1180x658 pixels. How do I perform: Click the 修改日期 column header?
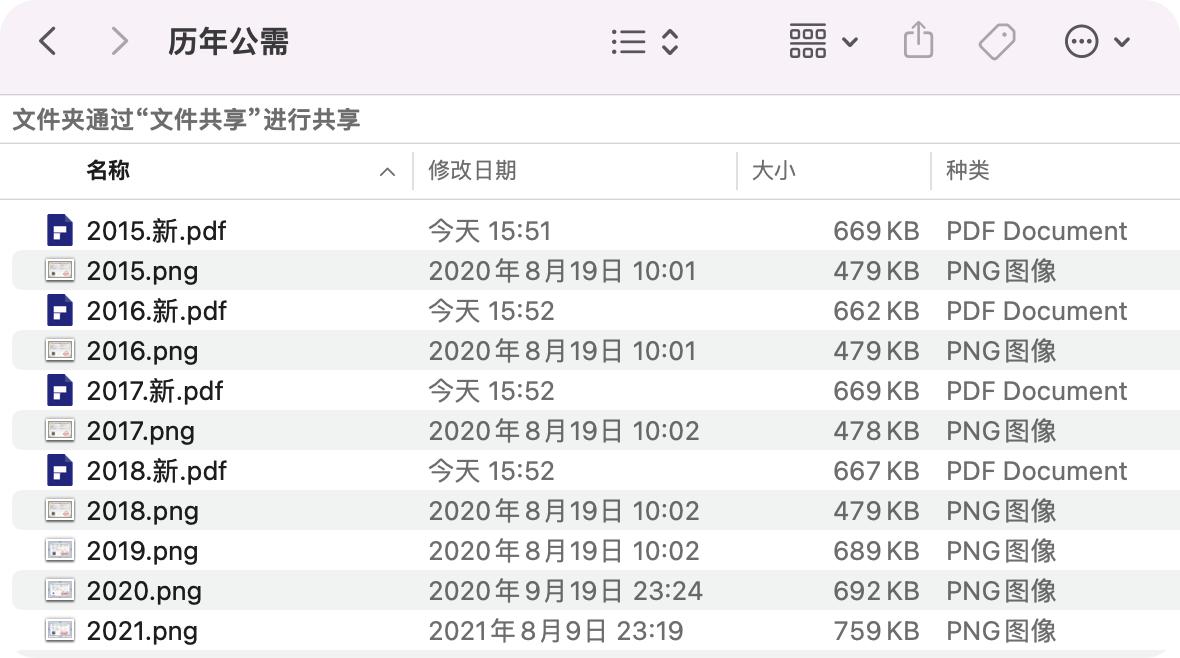[x=471, y=171]
